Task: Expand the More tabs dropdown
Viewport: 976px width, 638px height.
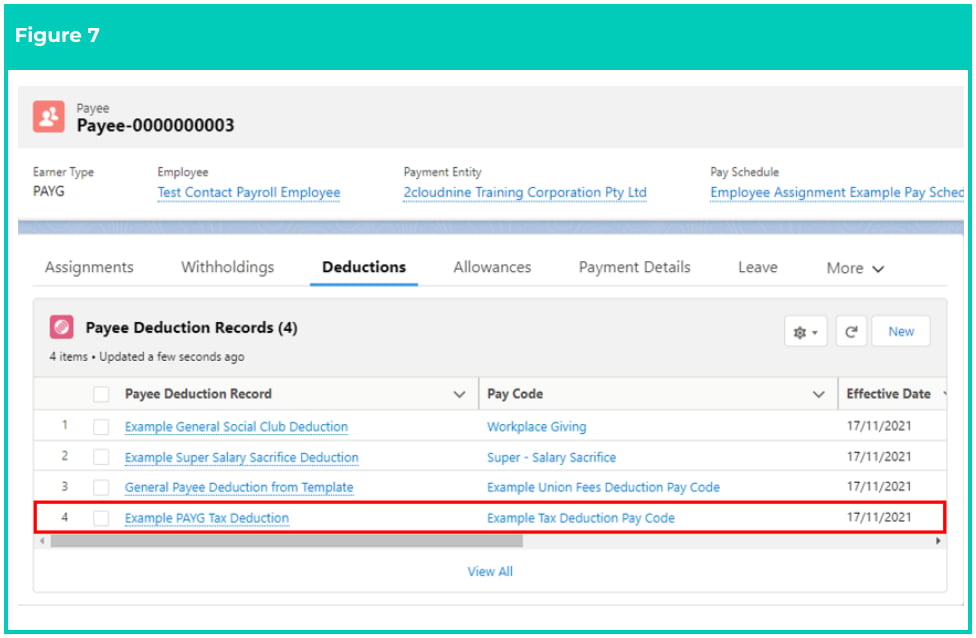Action: click(855, 268)
